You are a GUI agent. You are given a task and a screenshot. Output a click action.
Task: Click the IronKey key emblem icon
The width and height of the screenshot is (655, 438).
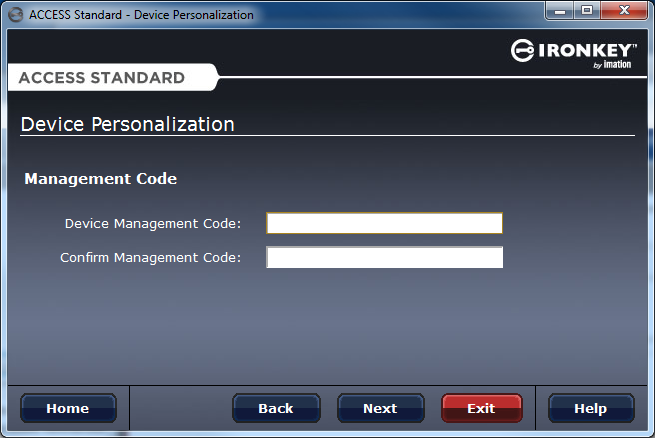click(x=525, y=51)
